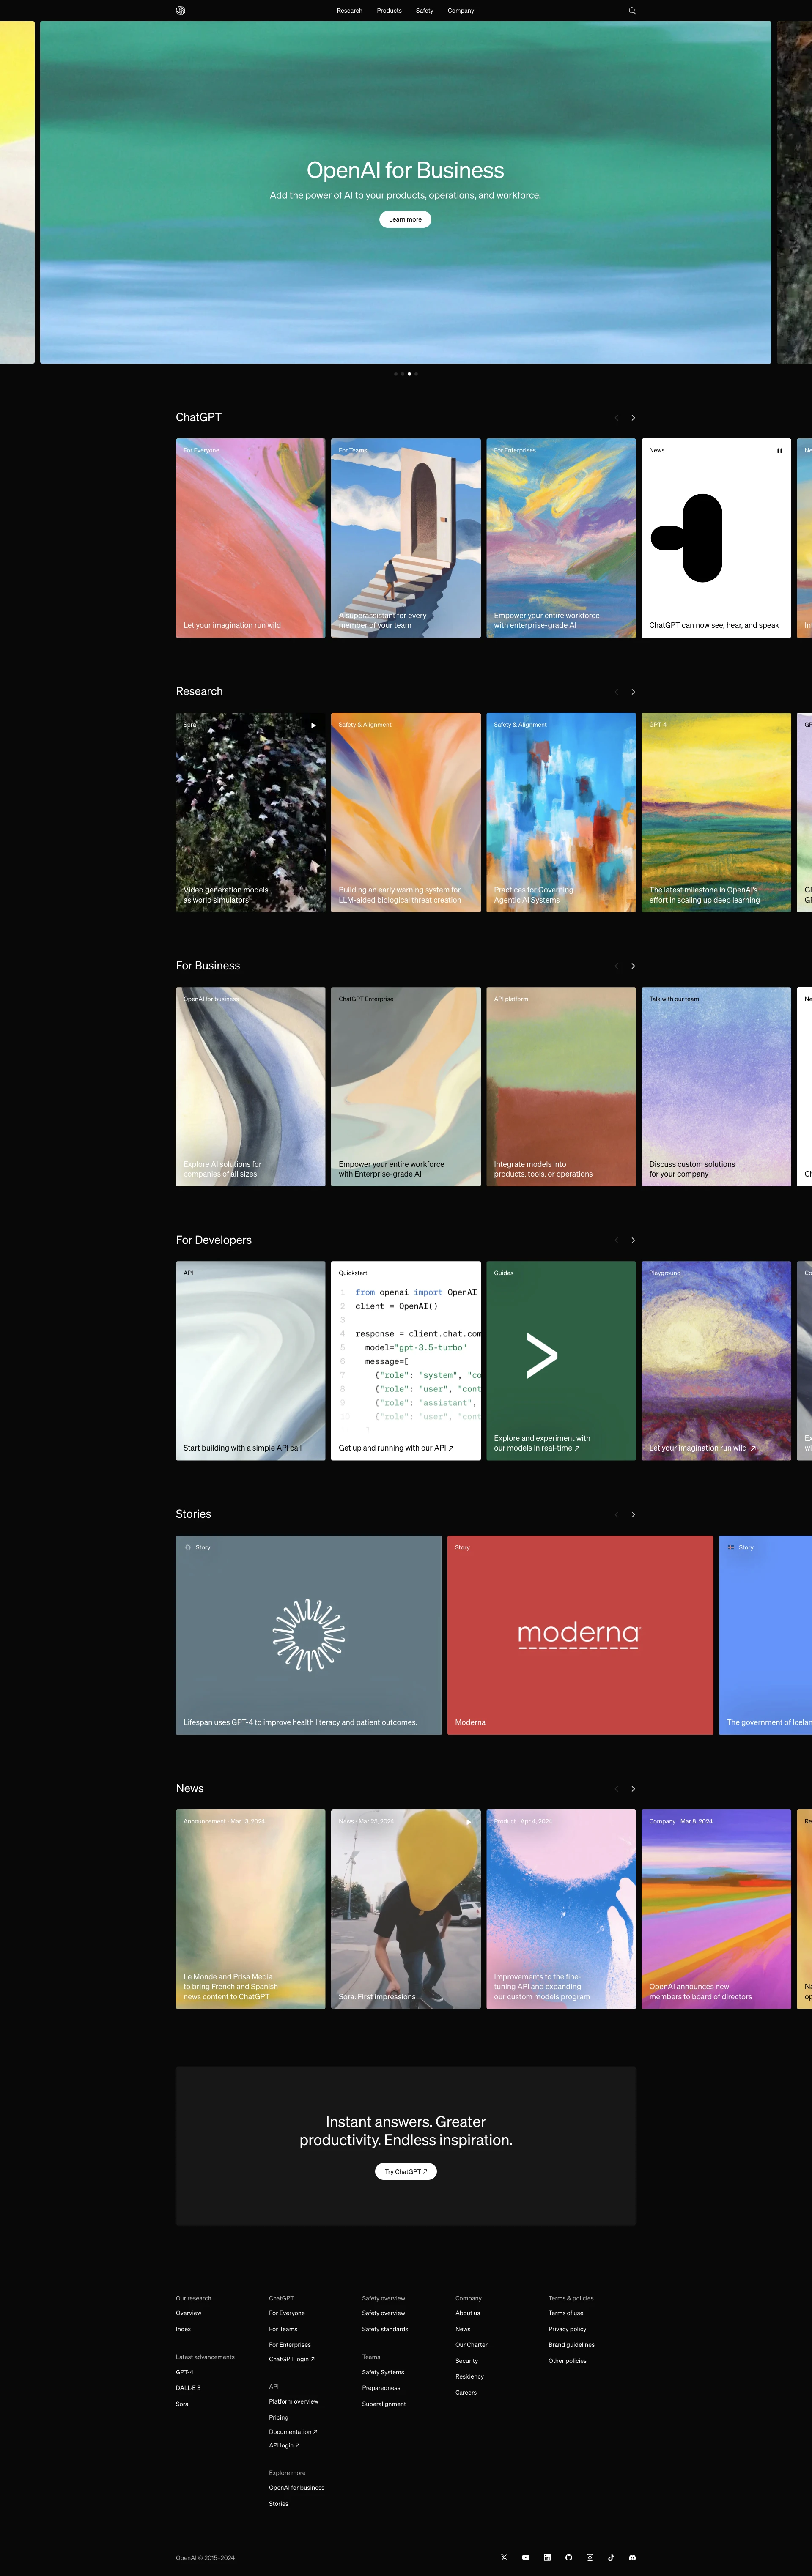Open the Privacy policy footer link
812x2576 pixels.
567,2329
